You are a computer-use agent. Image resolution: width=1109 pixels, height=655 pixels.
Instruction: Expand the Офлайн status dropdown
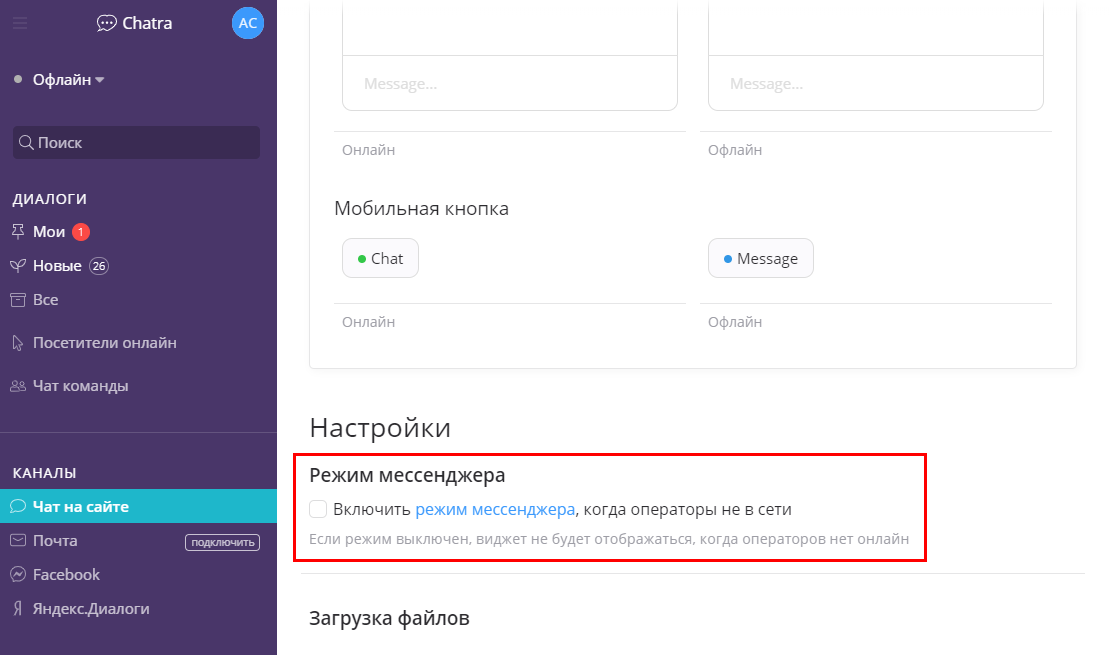click(x=68, y=80)
